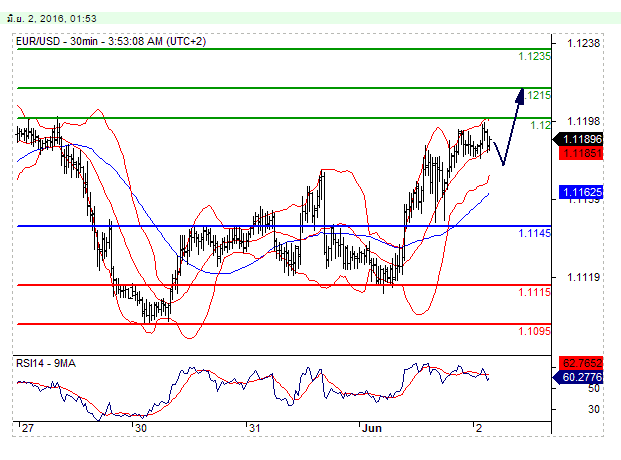
Task: Click the red support label 1.1095
Action: pos(534,331)
